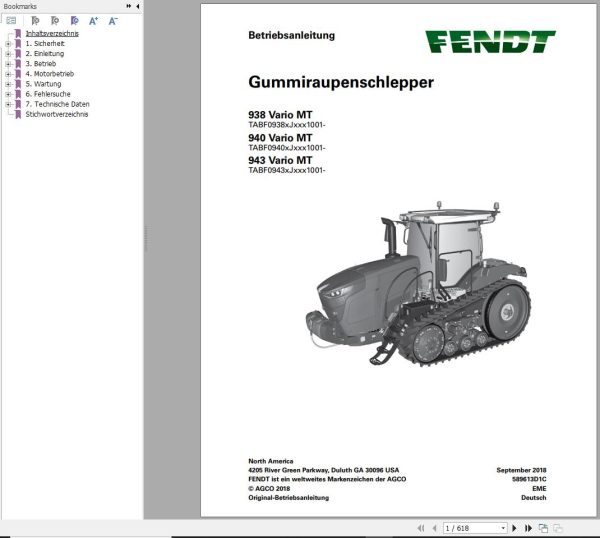Click the tracked tractor illustration
Image resolution: width=600 pixels, height=538 pixels.
(418, 283)
